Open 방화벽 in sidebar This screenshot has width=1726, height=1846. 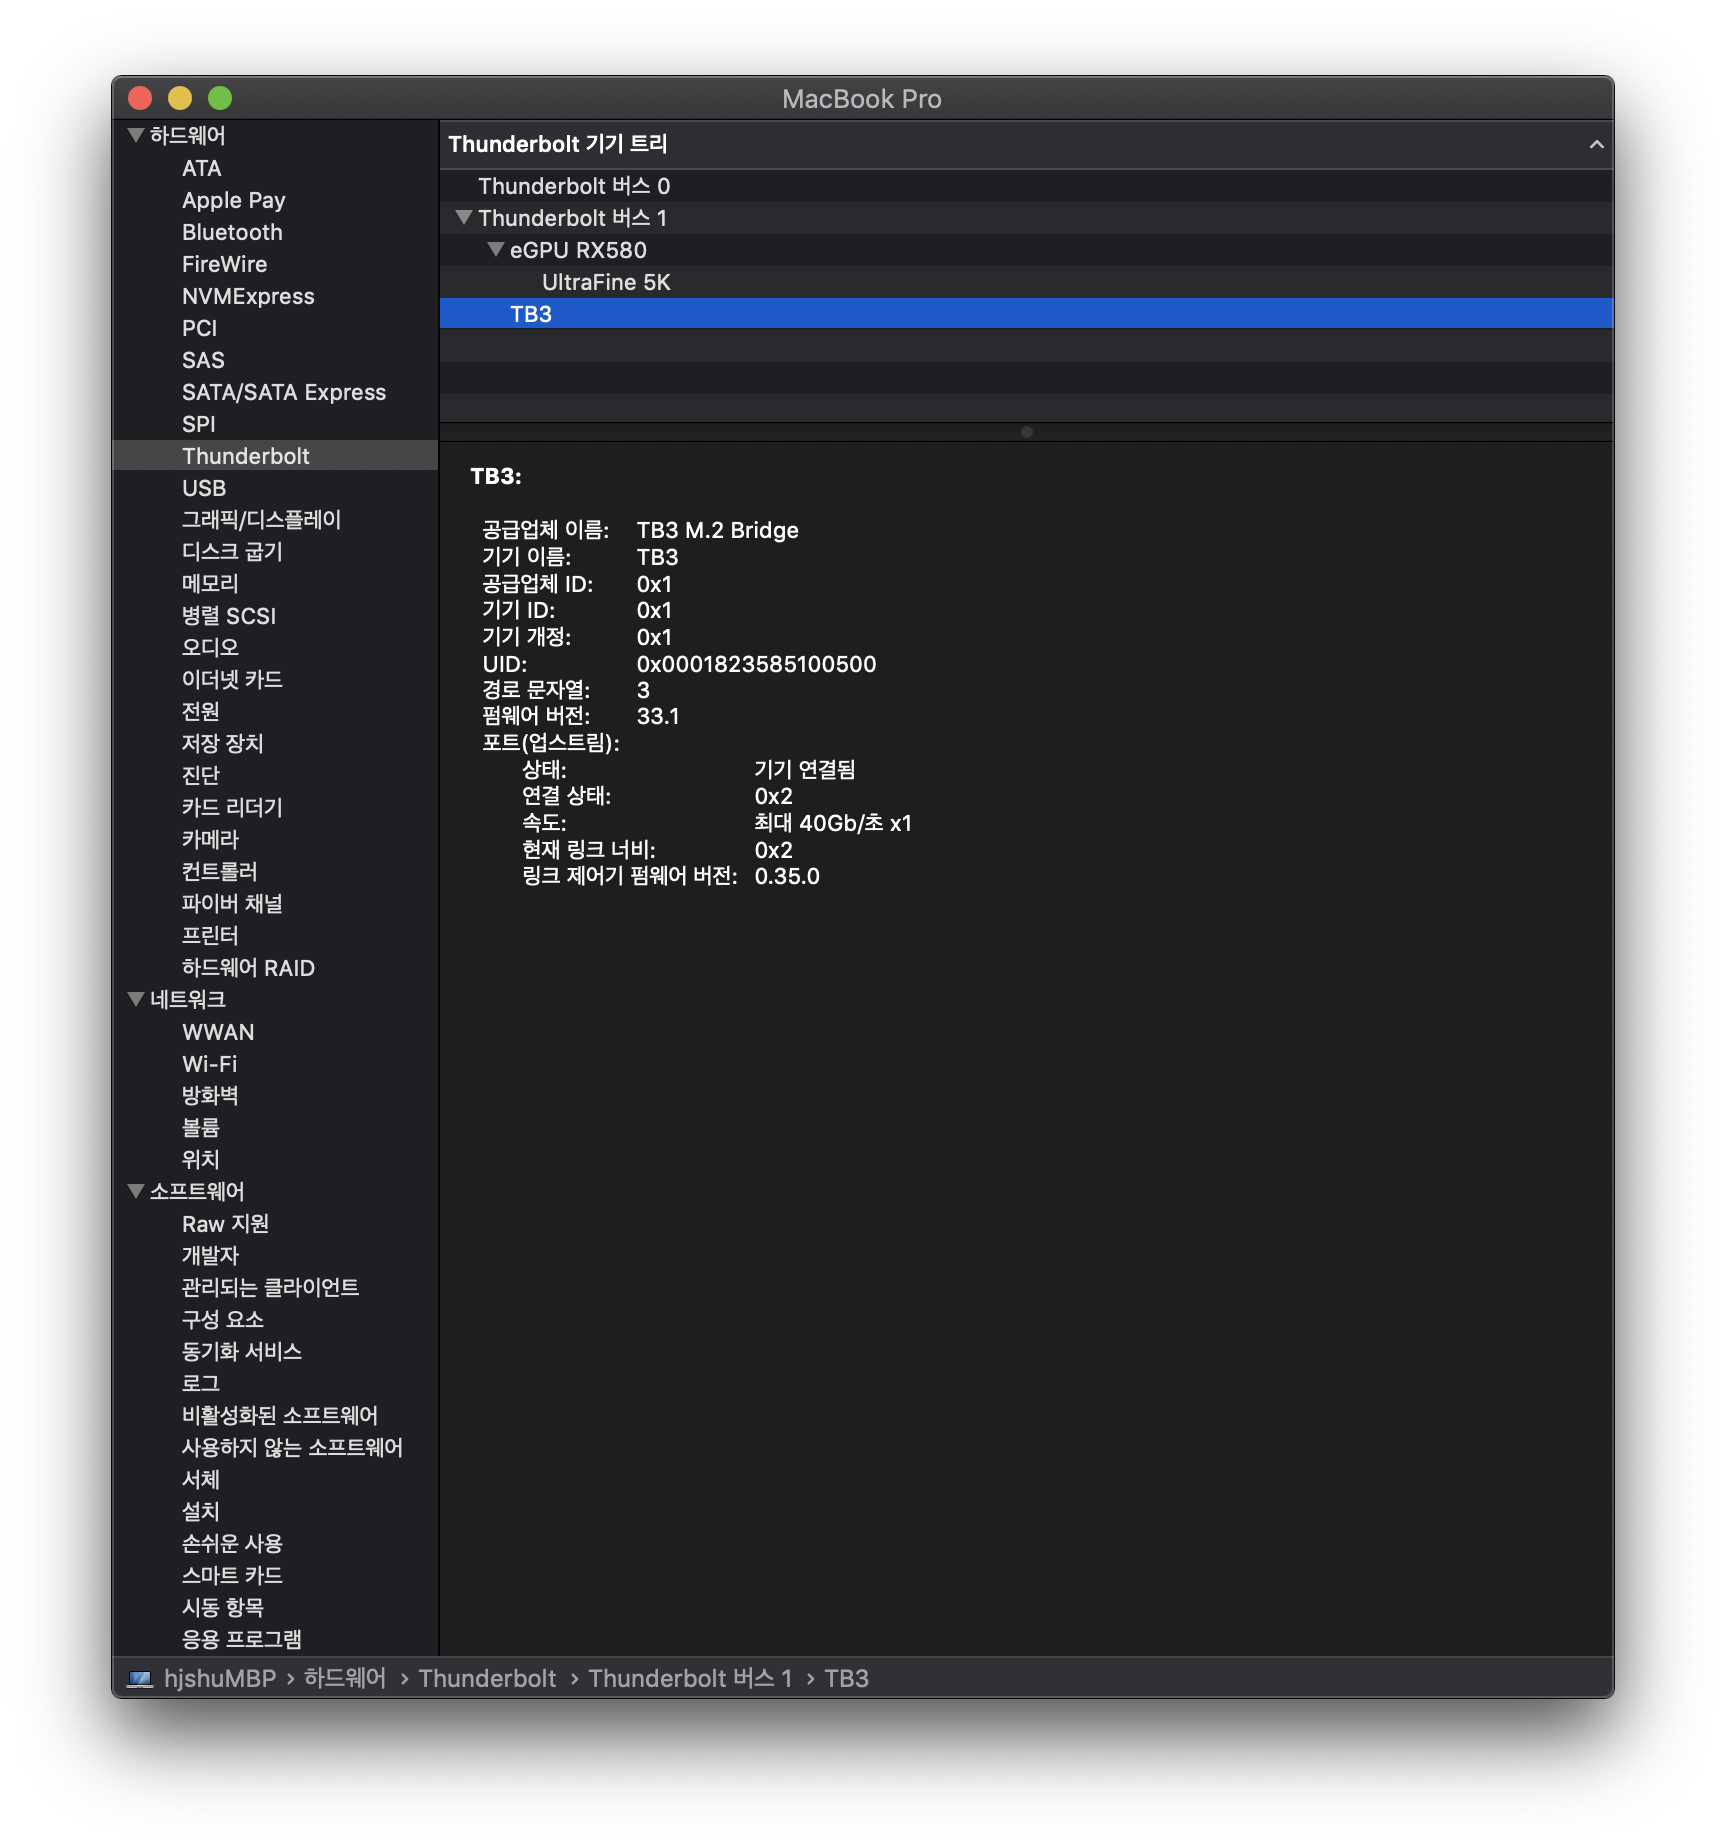[x=210, y=1096]
